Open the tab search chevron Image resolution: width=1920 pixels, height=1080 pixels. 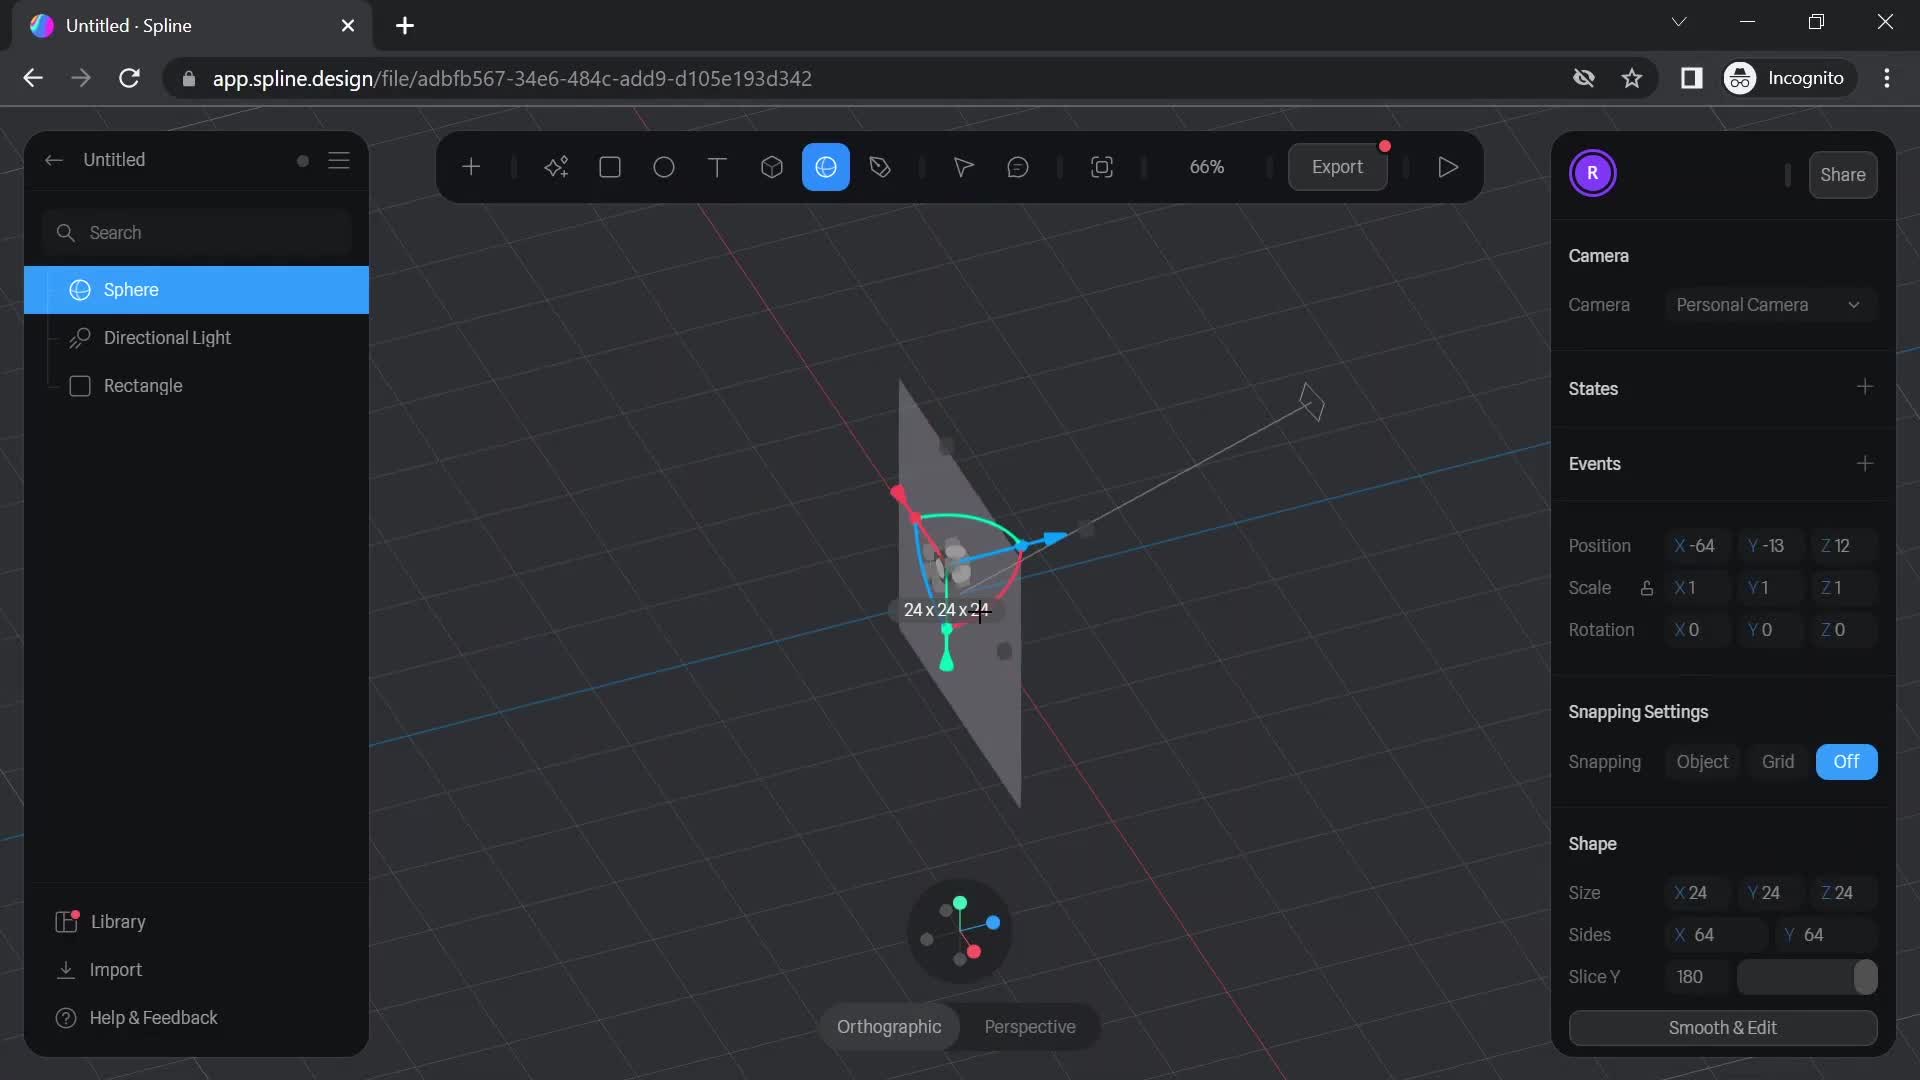1679,22
